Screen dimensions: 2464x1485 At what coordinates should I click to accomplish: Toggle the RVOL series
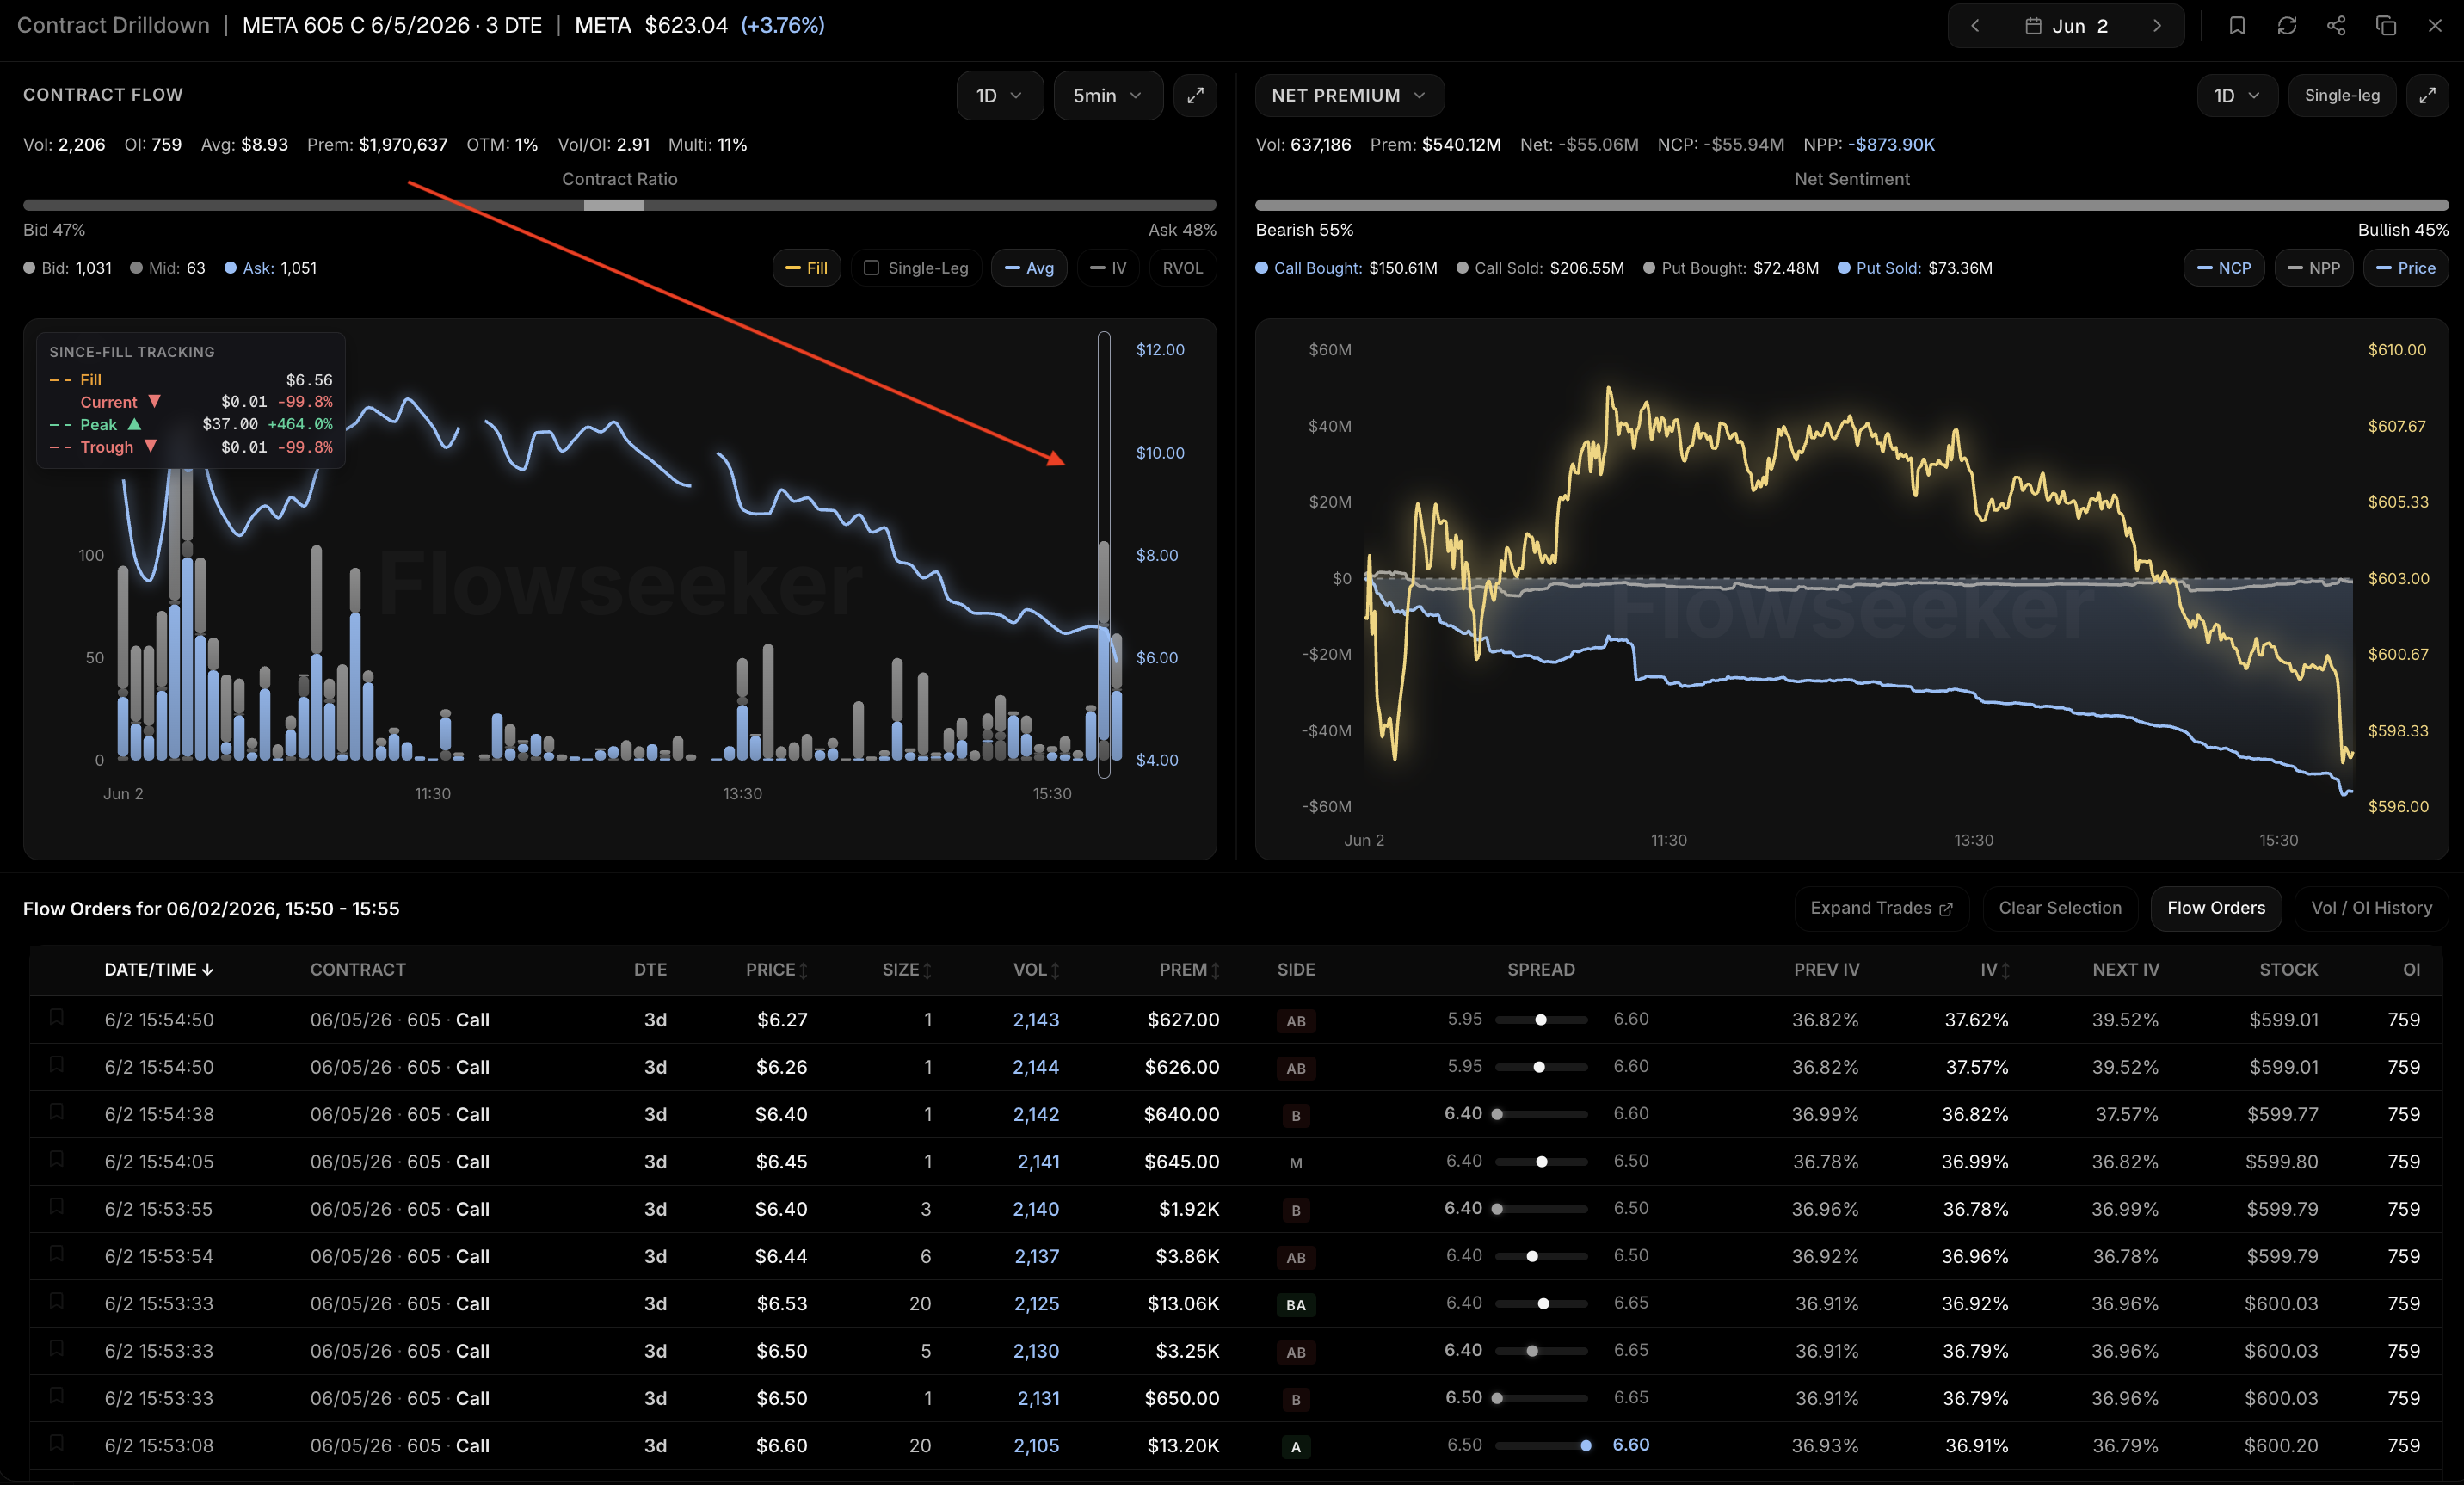[1183, 268]
